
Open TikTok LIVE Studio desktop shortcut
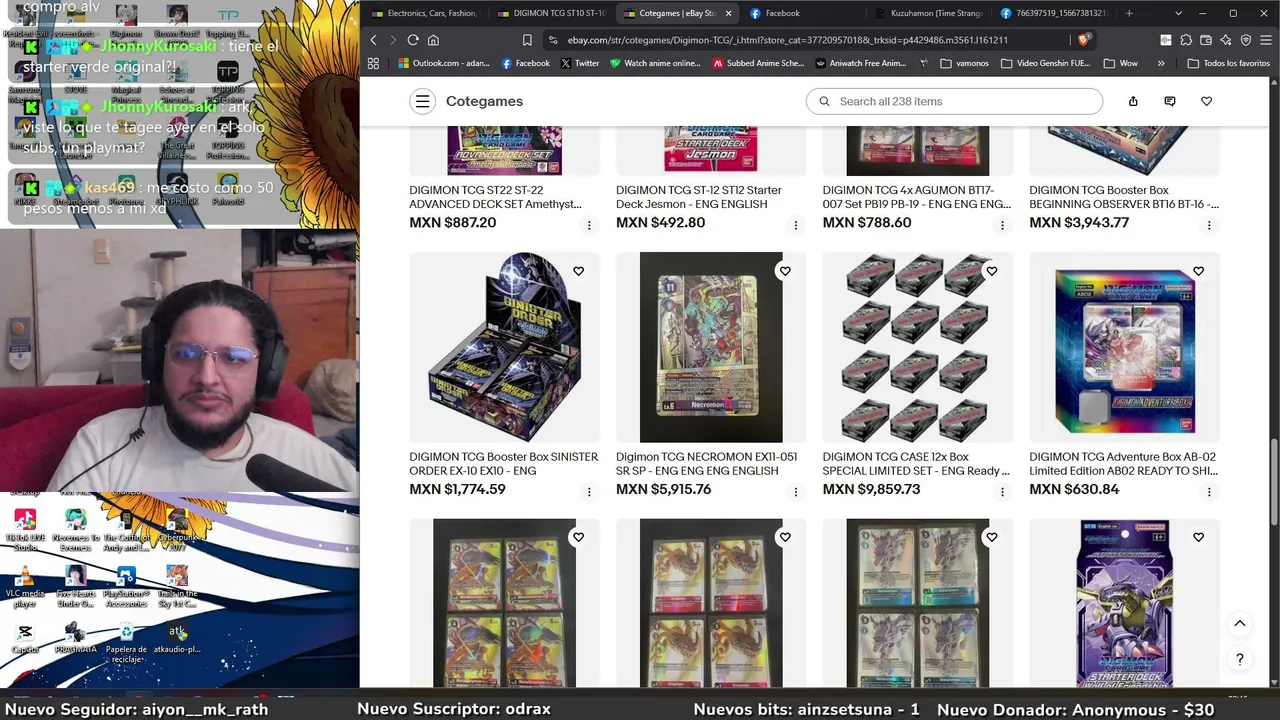point(25,528)
